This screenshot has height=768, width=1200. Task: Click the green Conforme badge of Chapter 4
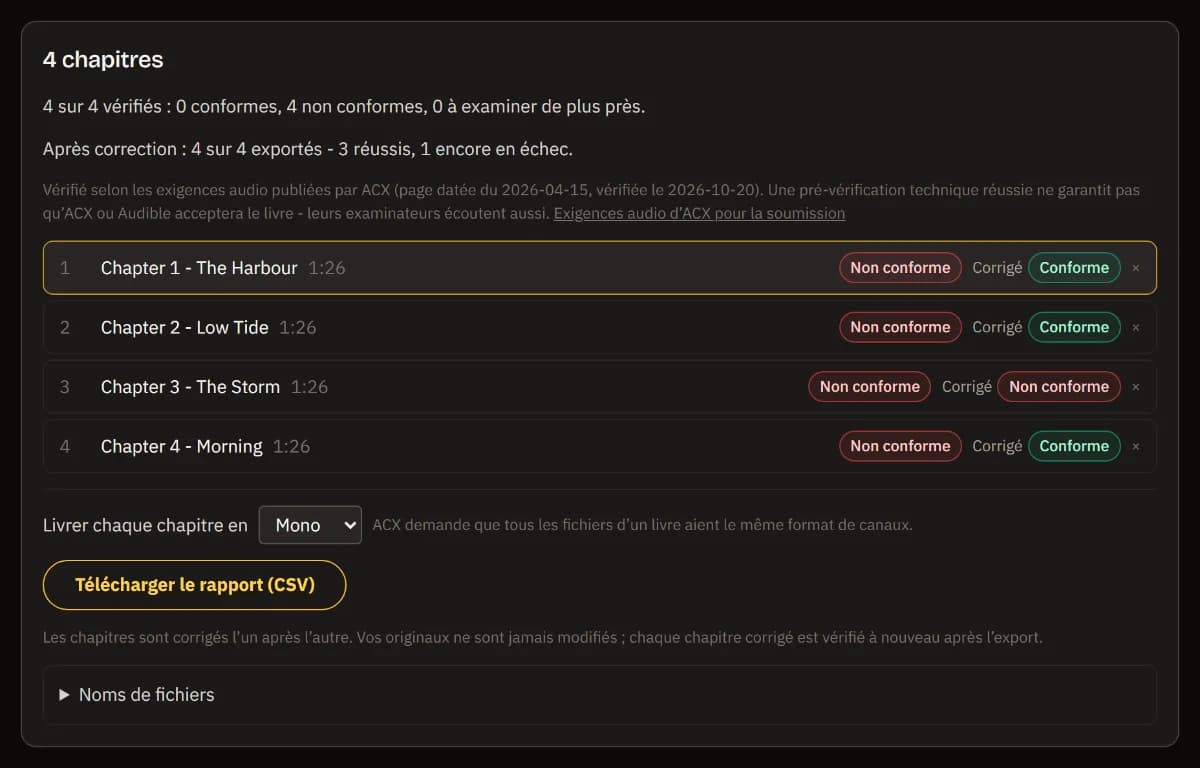[1074, 446]
